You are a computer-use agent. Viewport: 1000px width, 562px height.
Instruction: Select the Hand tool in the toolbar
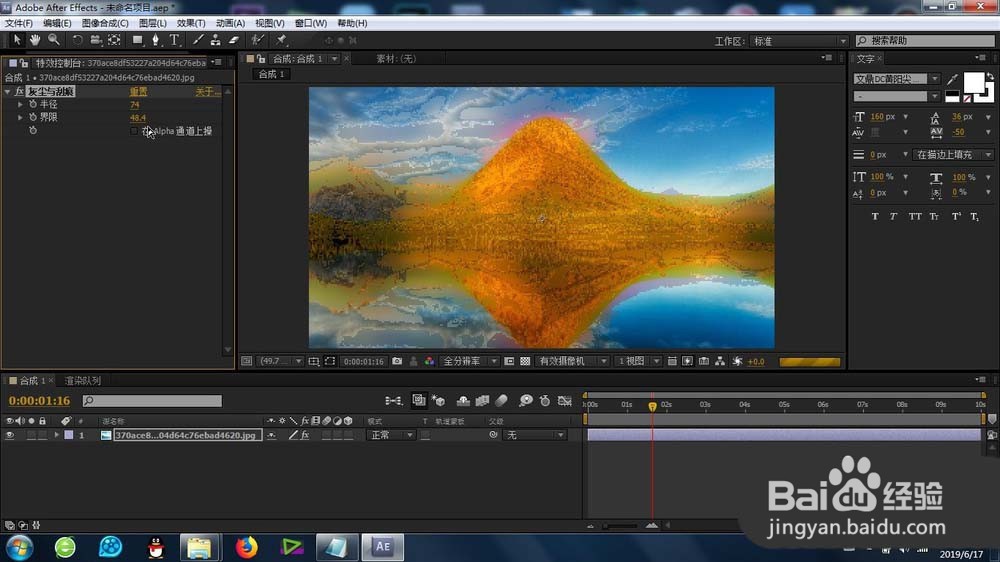(x=35, y=40)
